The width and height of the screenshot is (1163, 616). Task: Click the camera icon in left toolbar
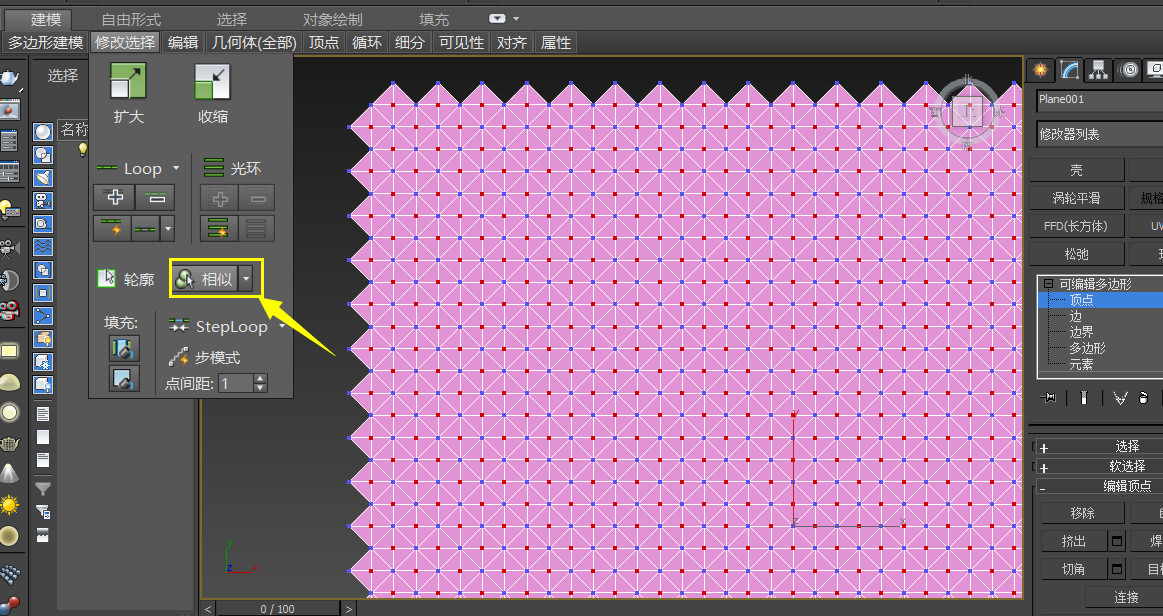10,247
